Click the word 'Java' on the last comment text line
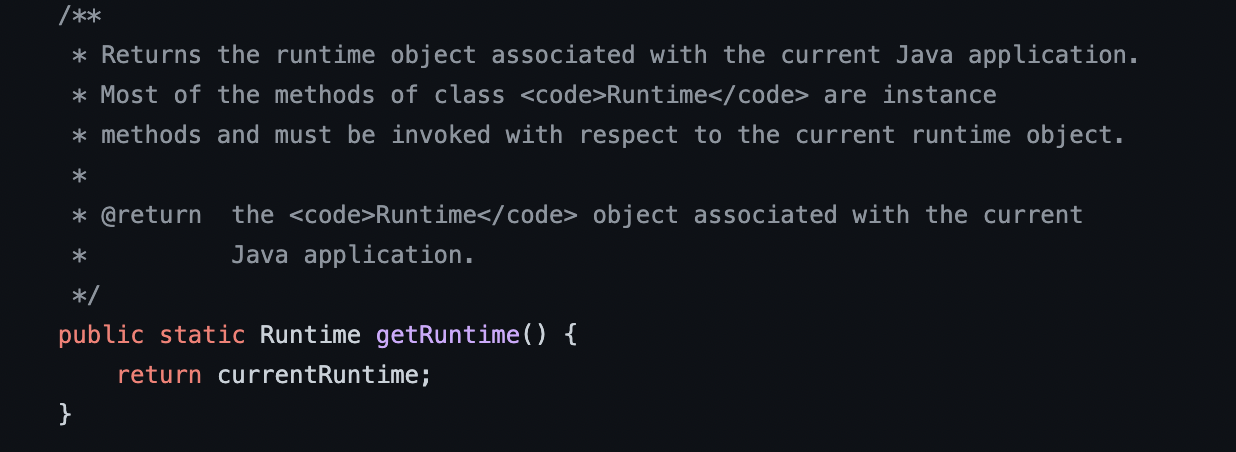This screenshot has width=1236, height=452. coord(260,255)
